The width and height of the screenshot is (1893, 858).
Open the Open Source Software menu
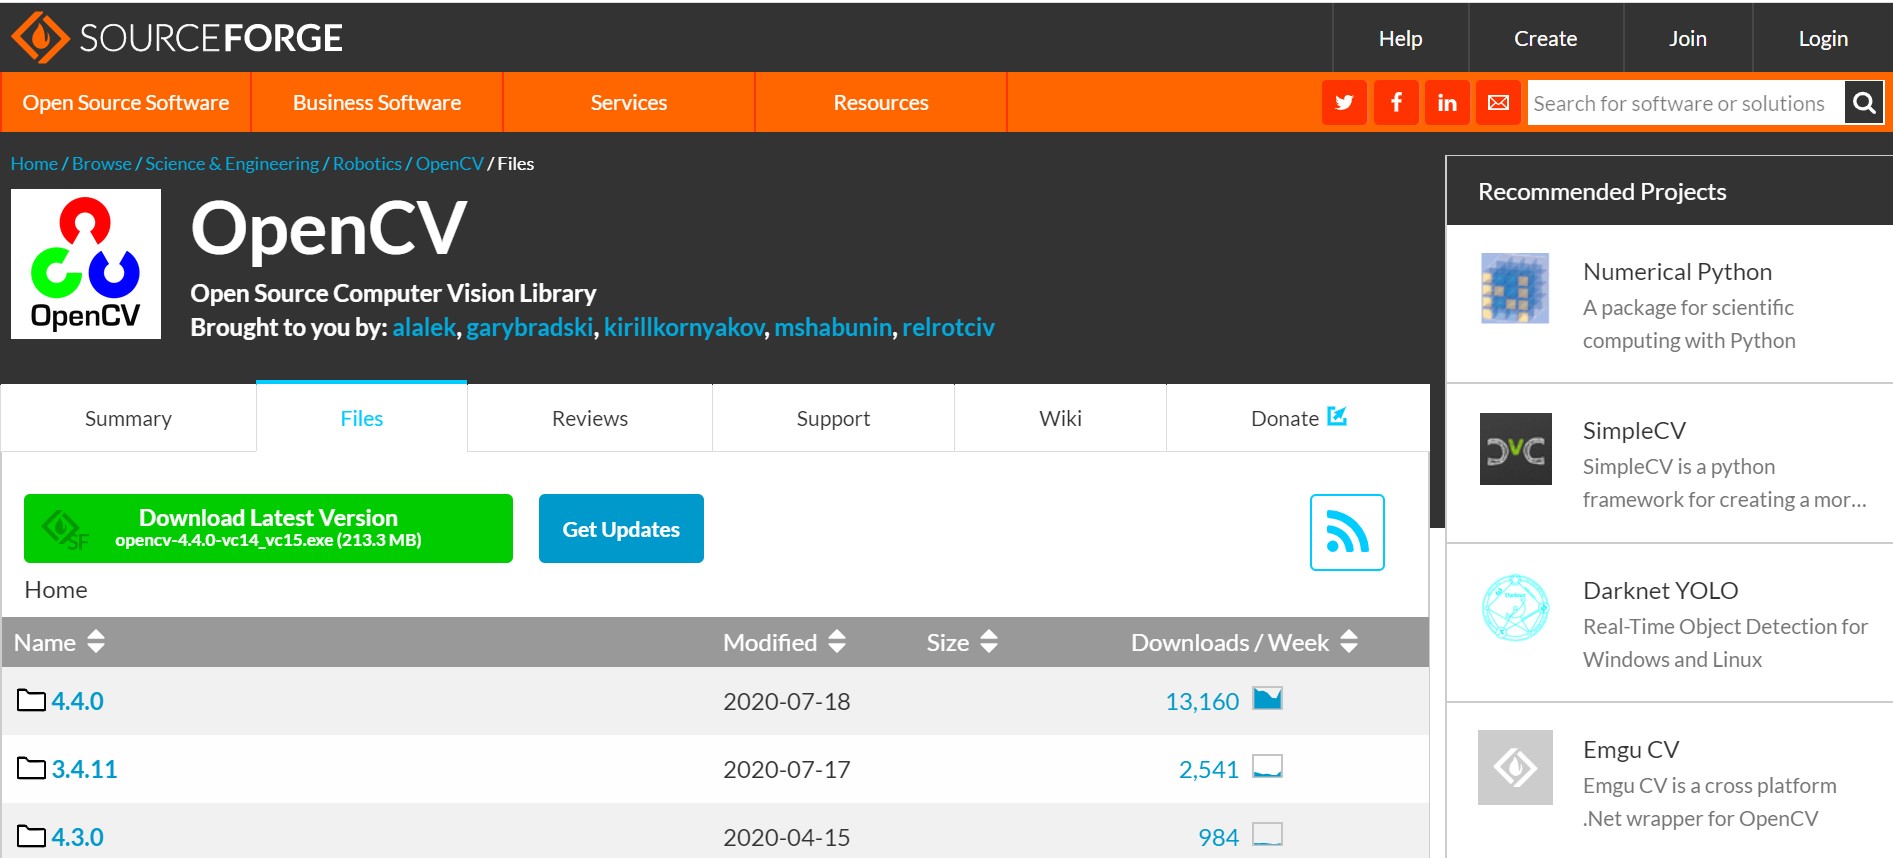pos(126,103)
